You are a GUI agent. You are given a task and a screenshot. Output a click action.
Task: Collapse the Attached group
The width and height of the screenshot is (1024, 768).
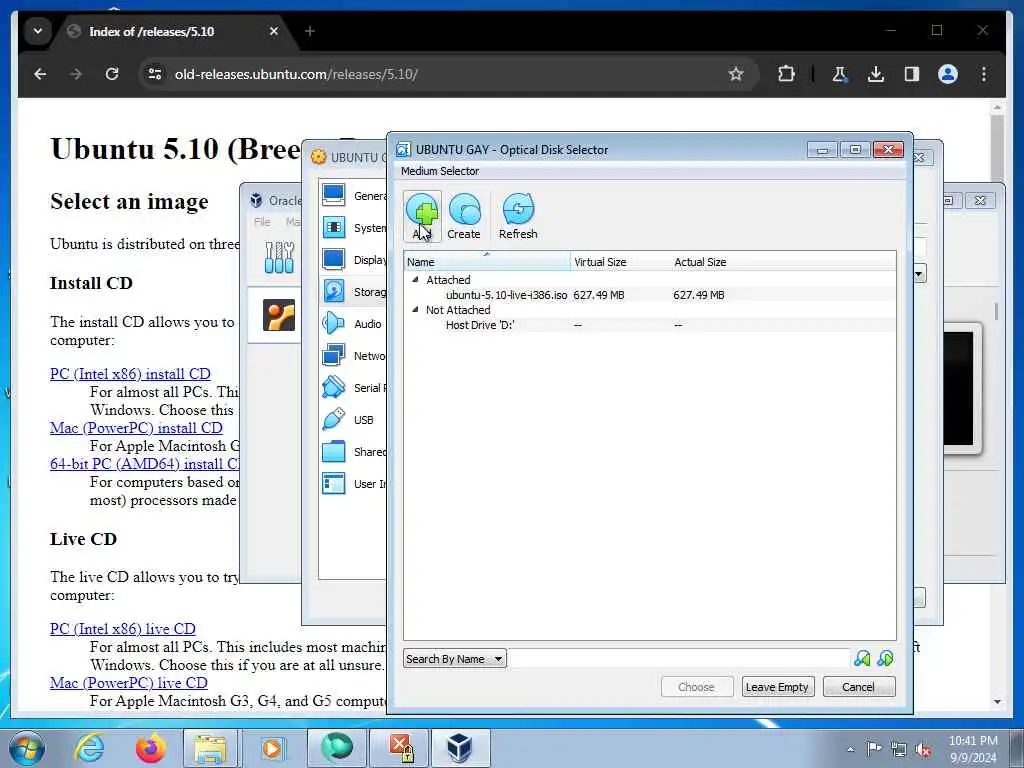coord(415,279)
